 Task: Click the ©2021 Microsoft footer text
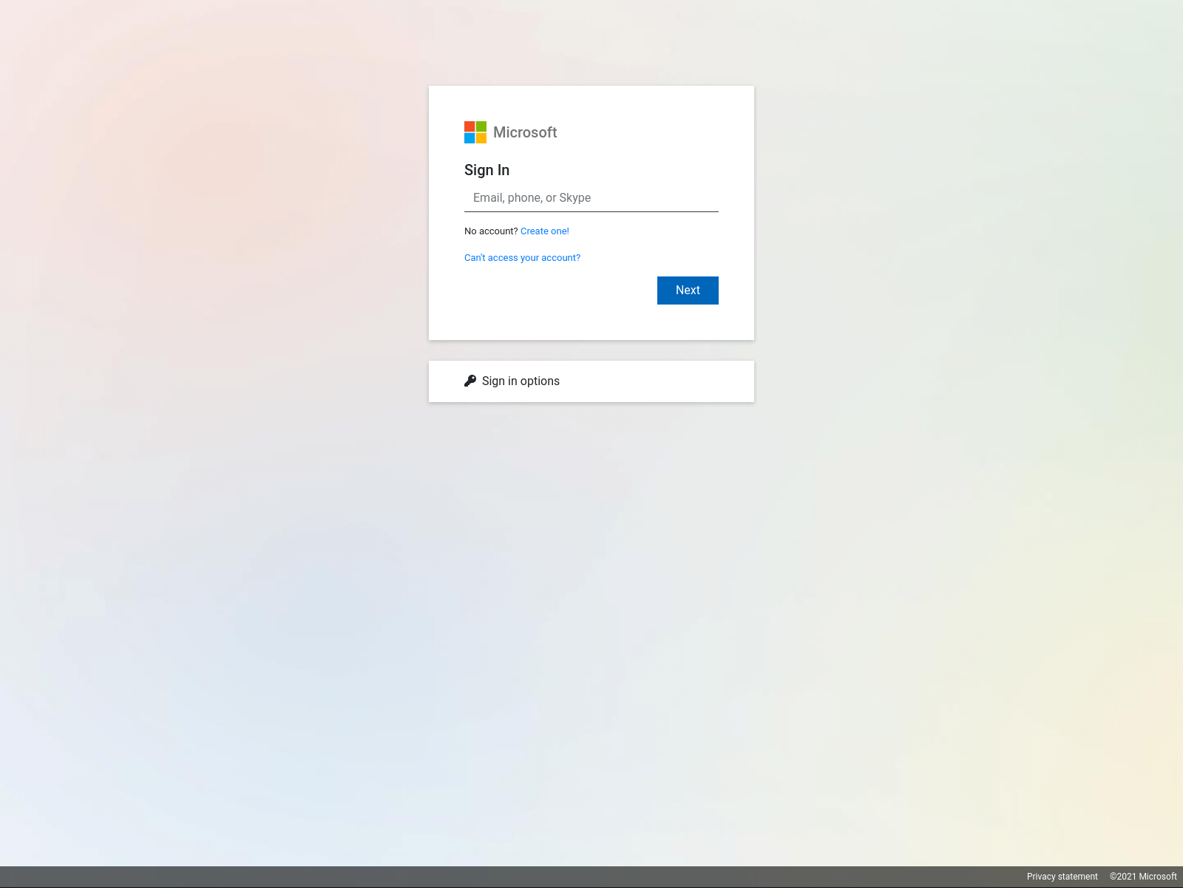(x=1142, y=877)
